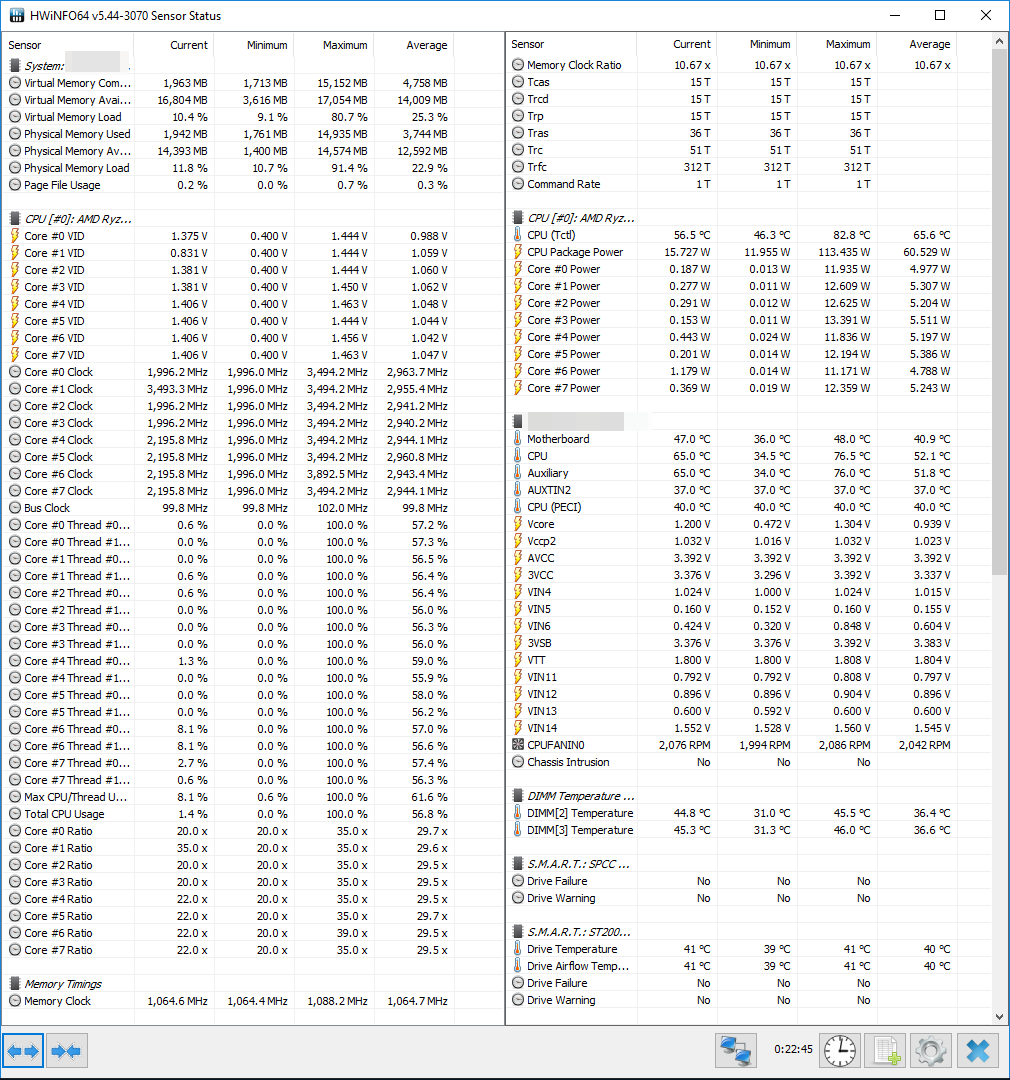Select the Vcore voltage row
The height and width of the screenshot is (1080, 1010).
[x=732, y=524]
